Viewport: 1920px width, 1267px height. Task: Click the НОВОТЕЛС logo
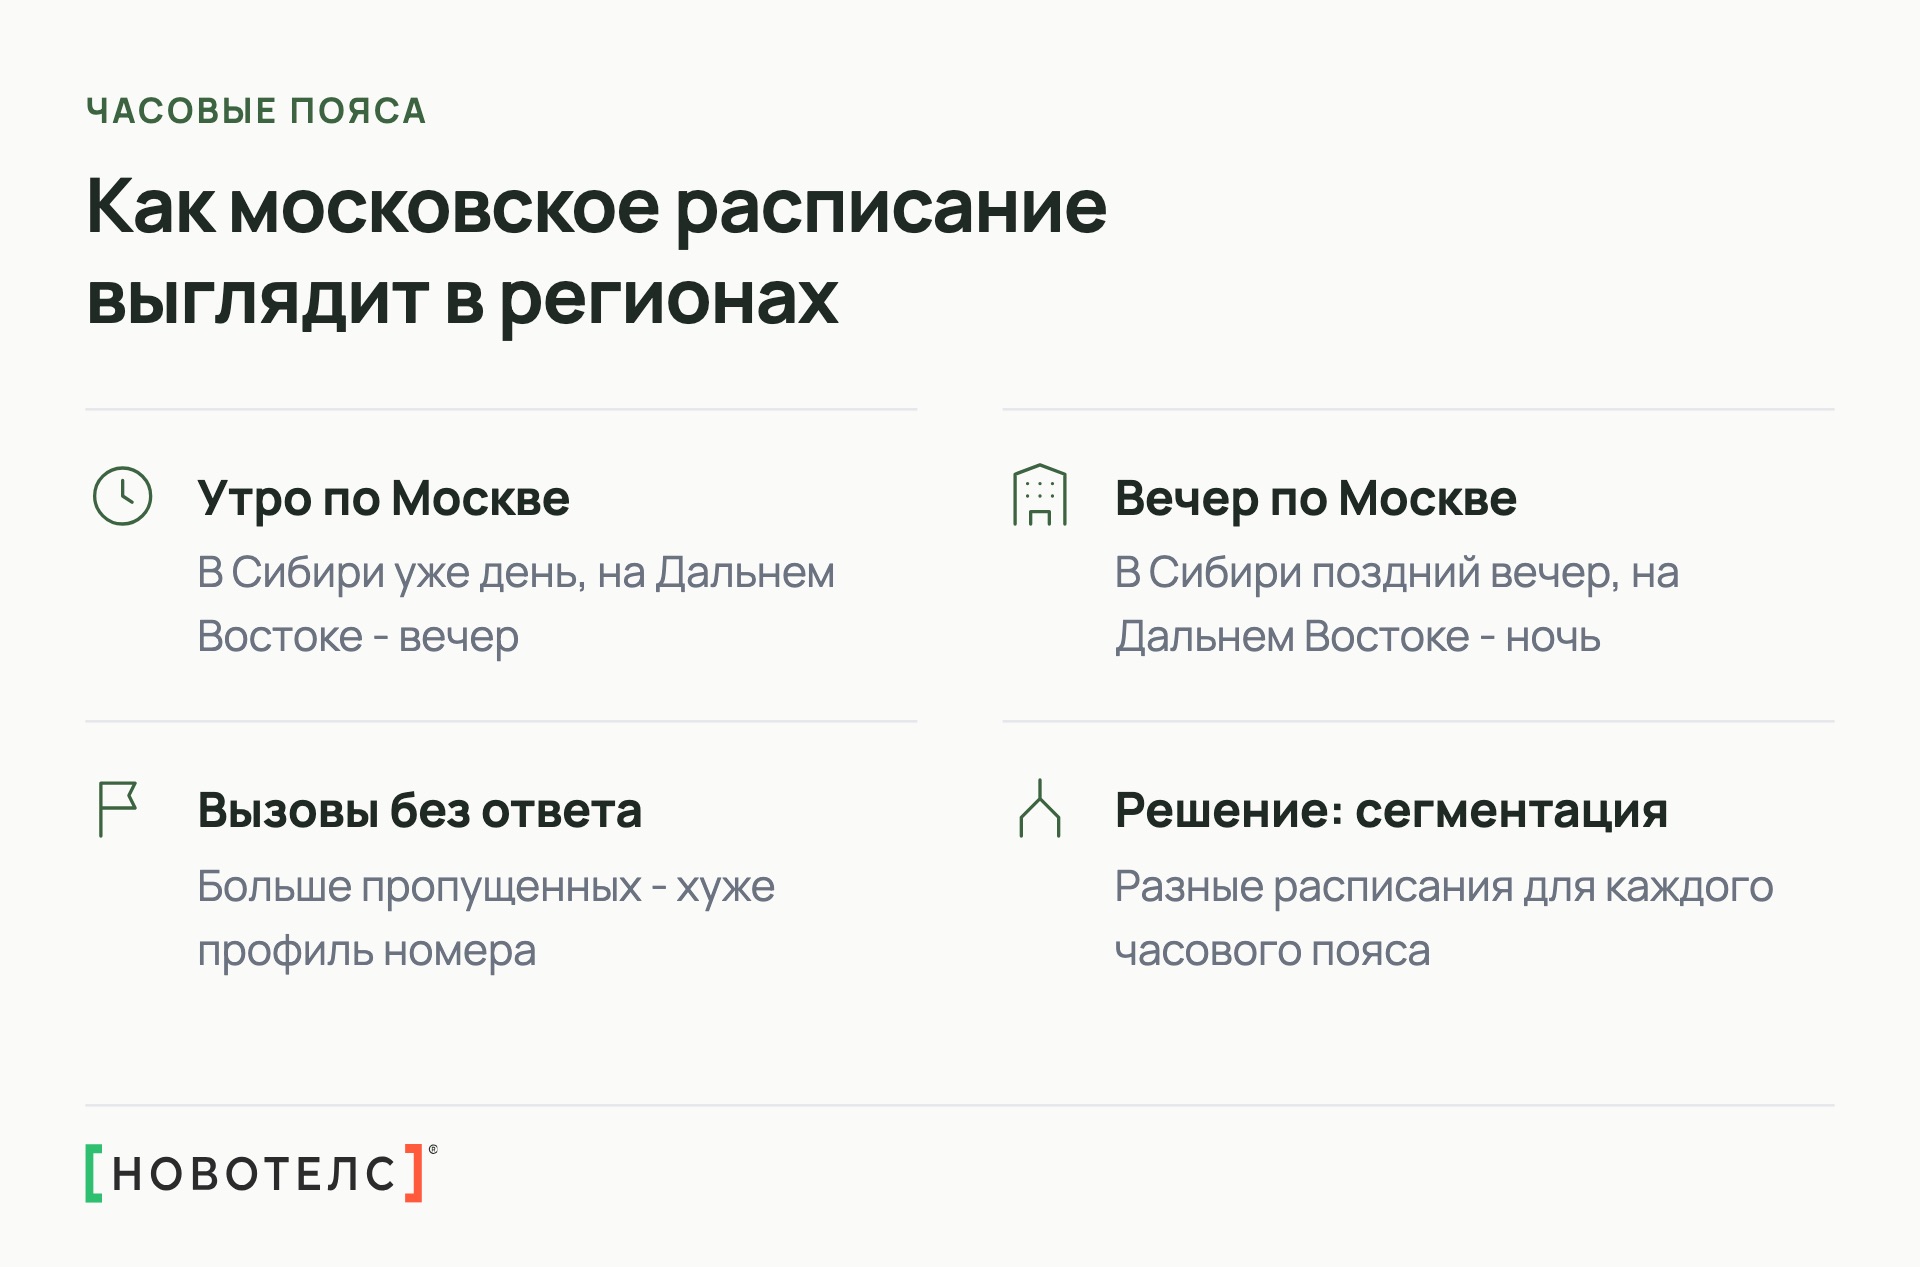[x=262, y=1172]
